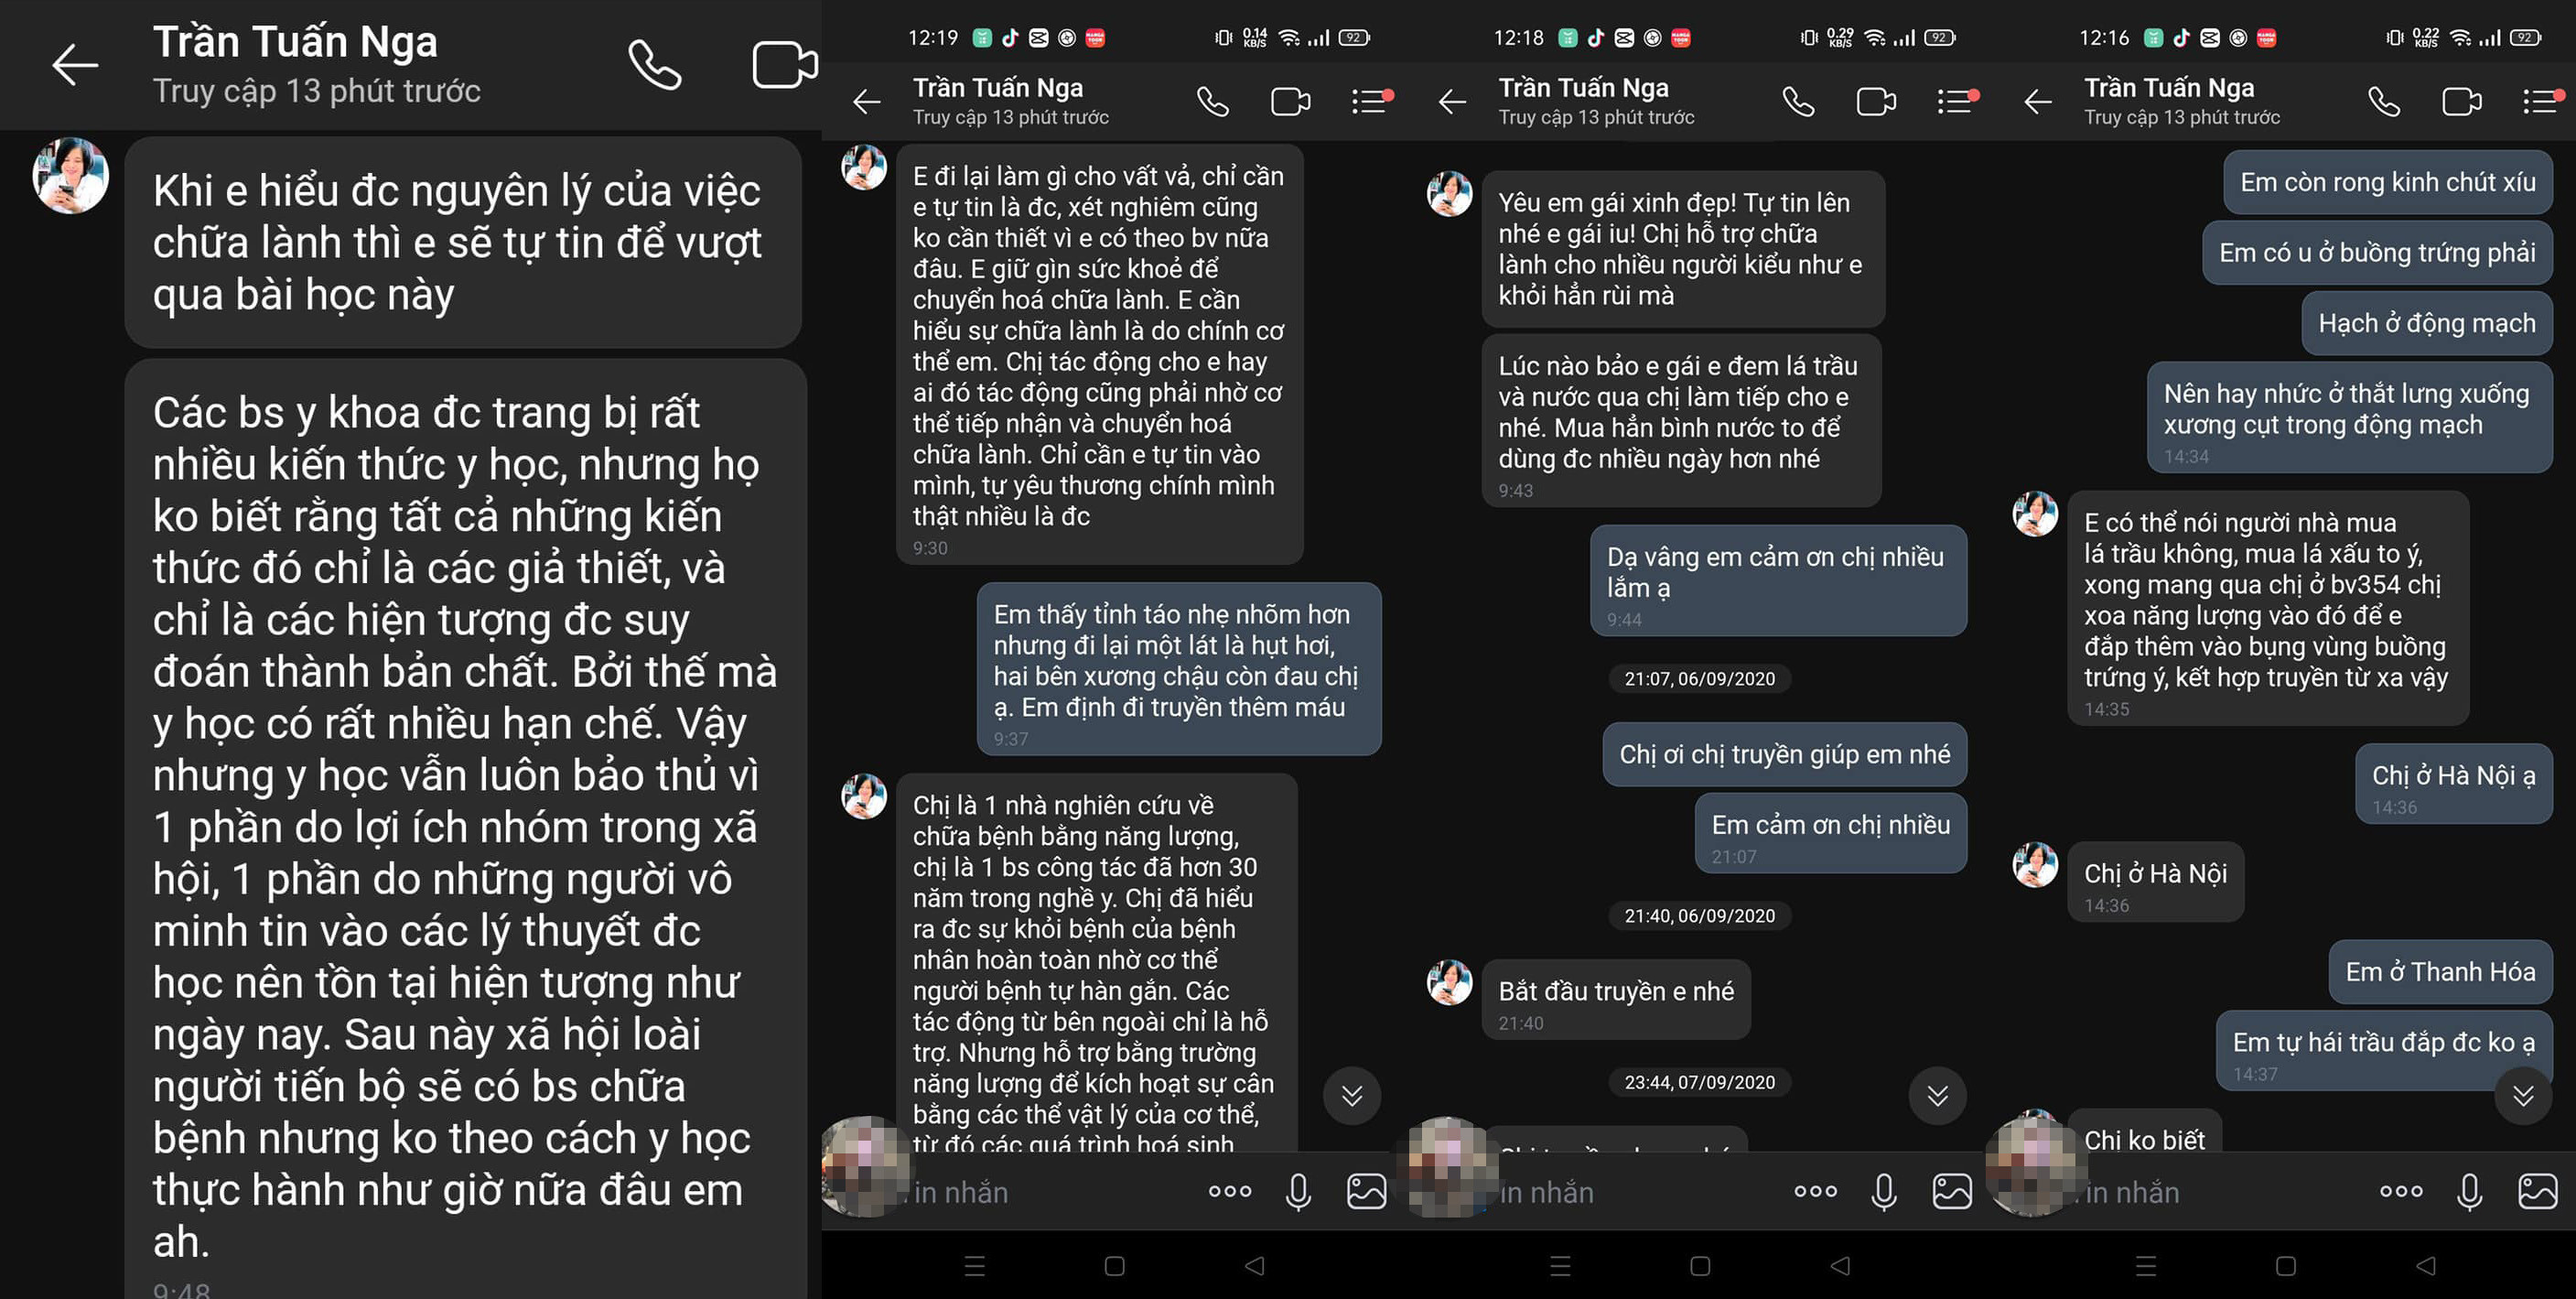Open the Trần Tuấn Nga contact name in the 12:18 header
The height and width of the screenshot is (1299, 2576).
[x=1583, y=88]
